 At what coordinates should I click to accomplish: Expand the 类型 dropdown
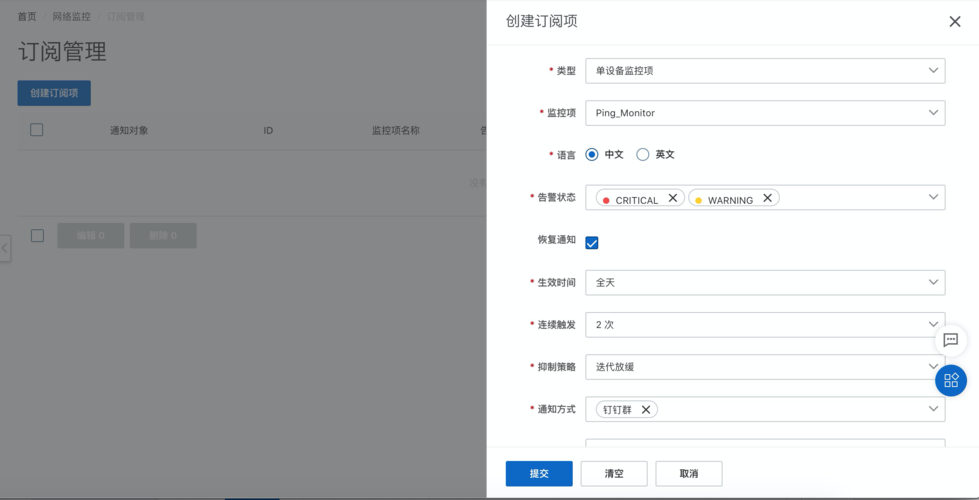pos(765,71)
